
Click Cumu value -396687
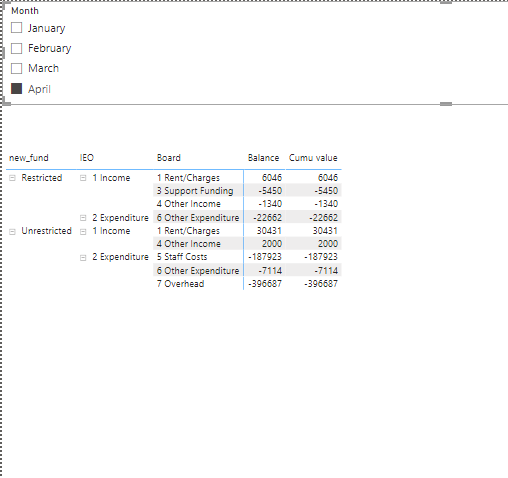click(x=321, y=284)
